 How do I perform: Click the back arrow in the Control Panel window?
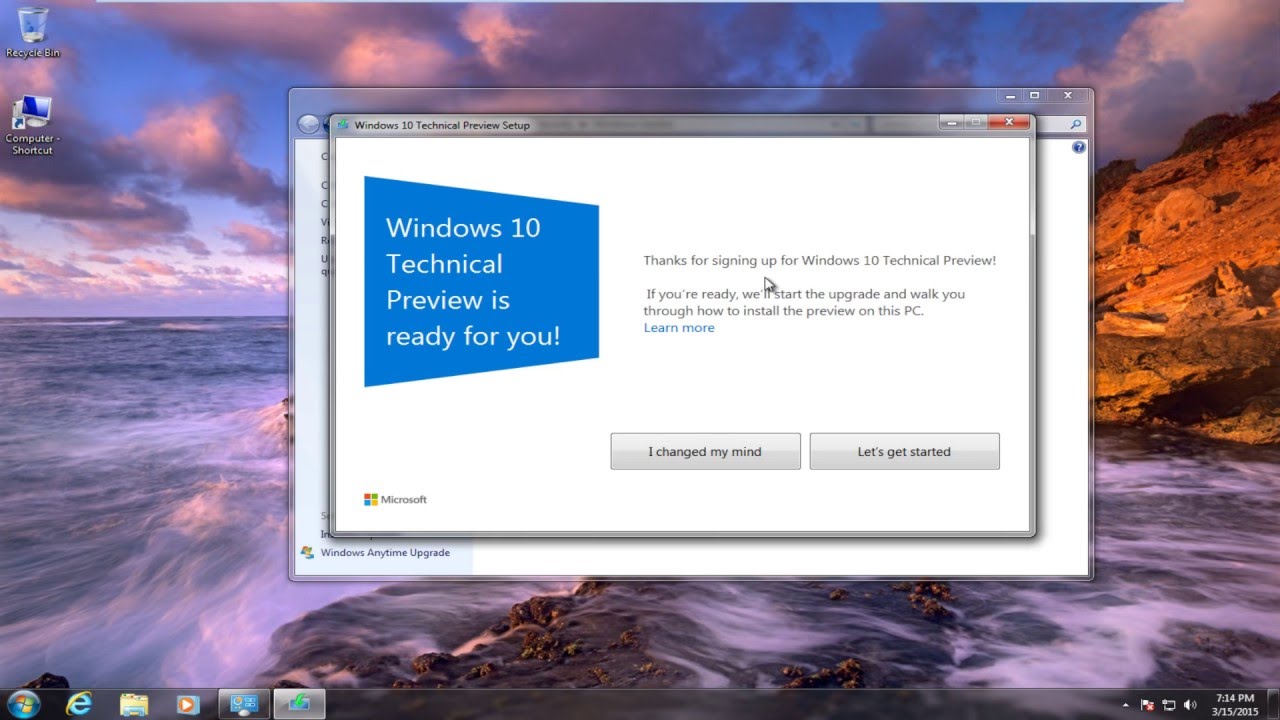[309, 124]
